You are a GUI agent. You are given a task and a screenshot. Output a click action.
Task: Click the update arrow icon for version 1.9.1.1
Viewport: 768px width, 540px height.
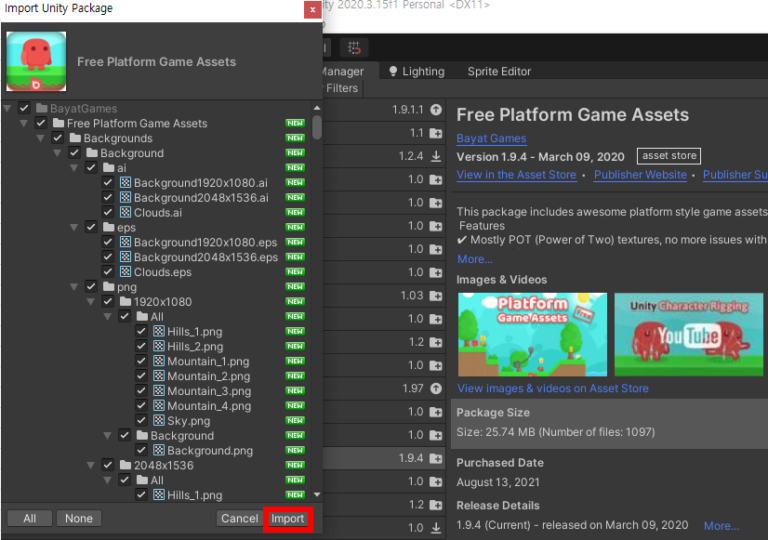click(436, 110)
